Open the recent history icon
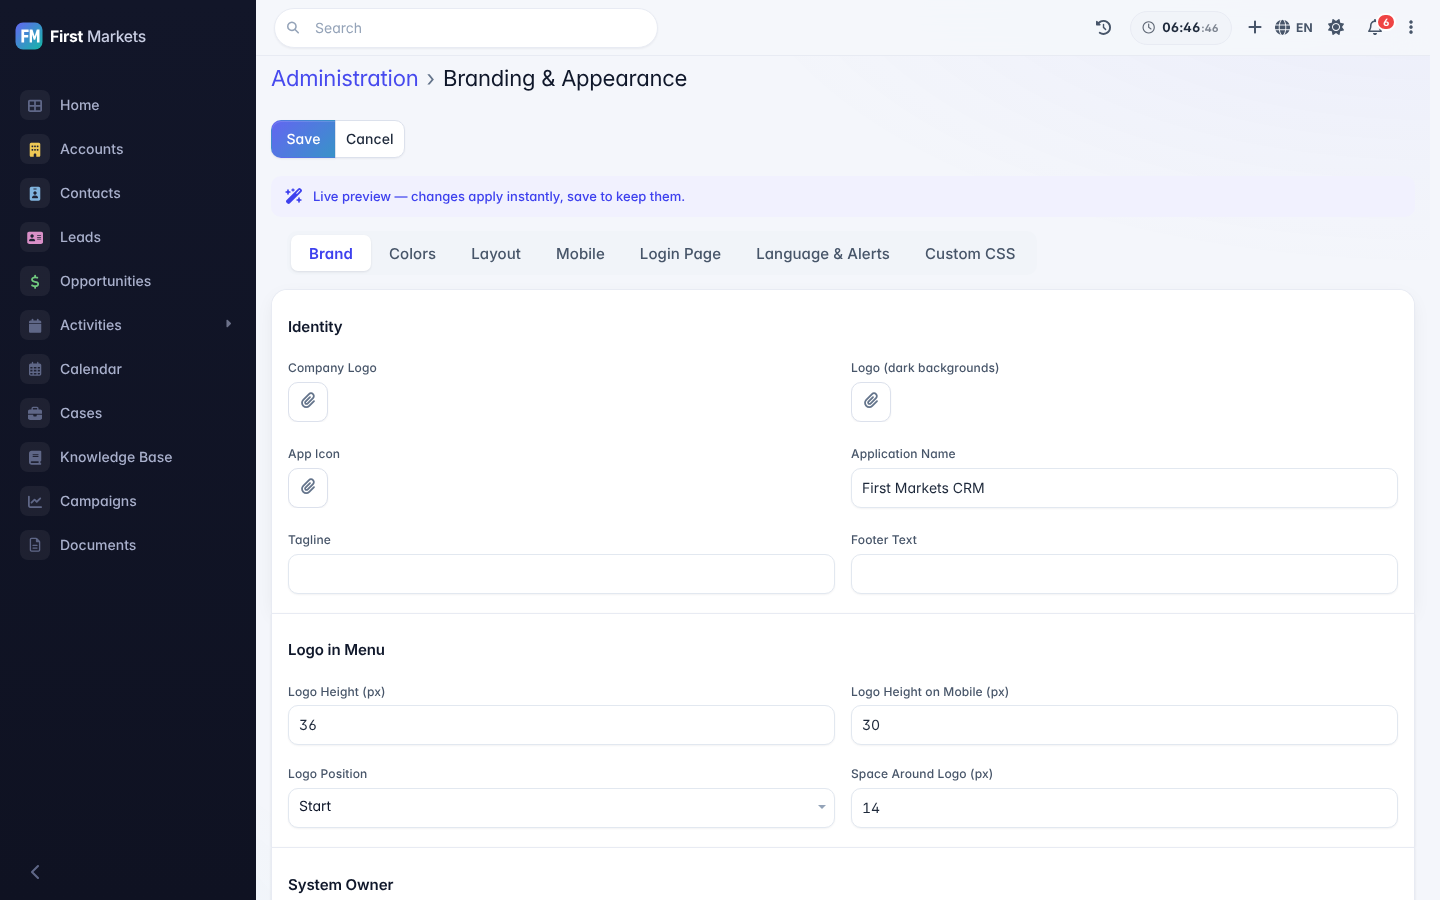 click(x=1103, y=28)
